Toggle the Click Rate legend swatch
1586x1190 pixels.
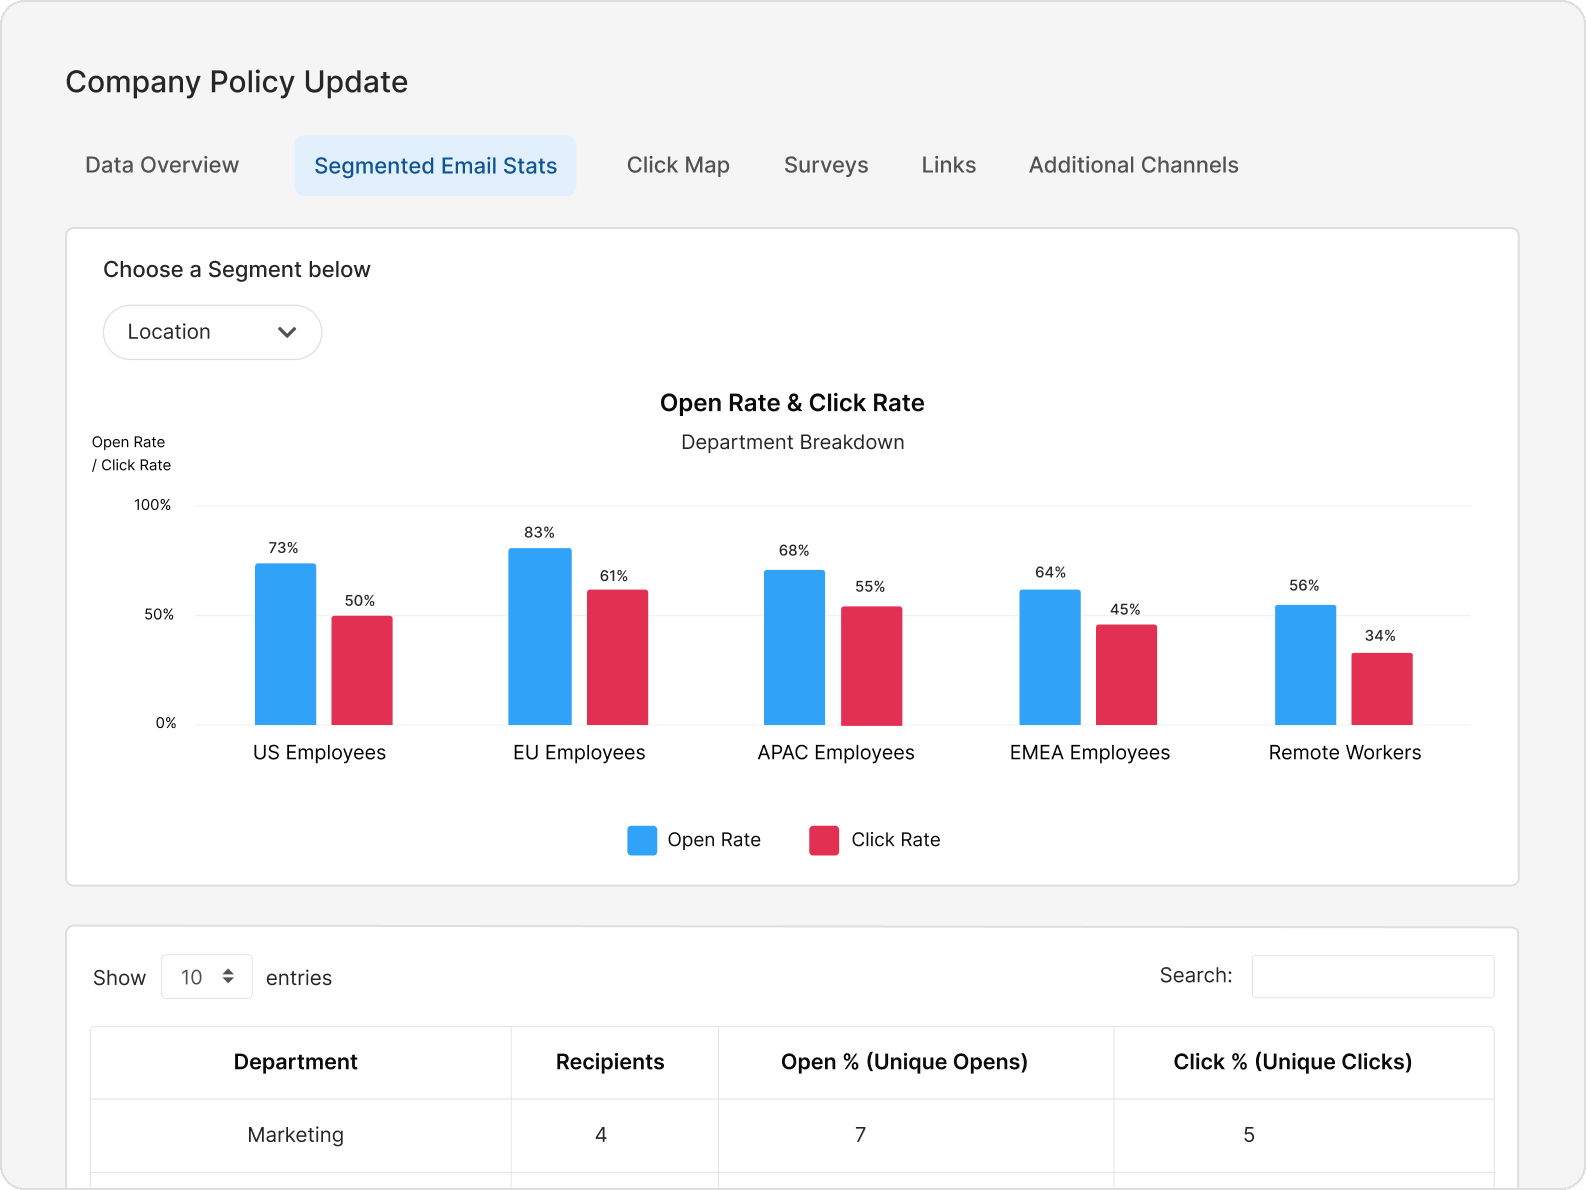[824, 840]
